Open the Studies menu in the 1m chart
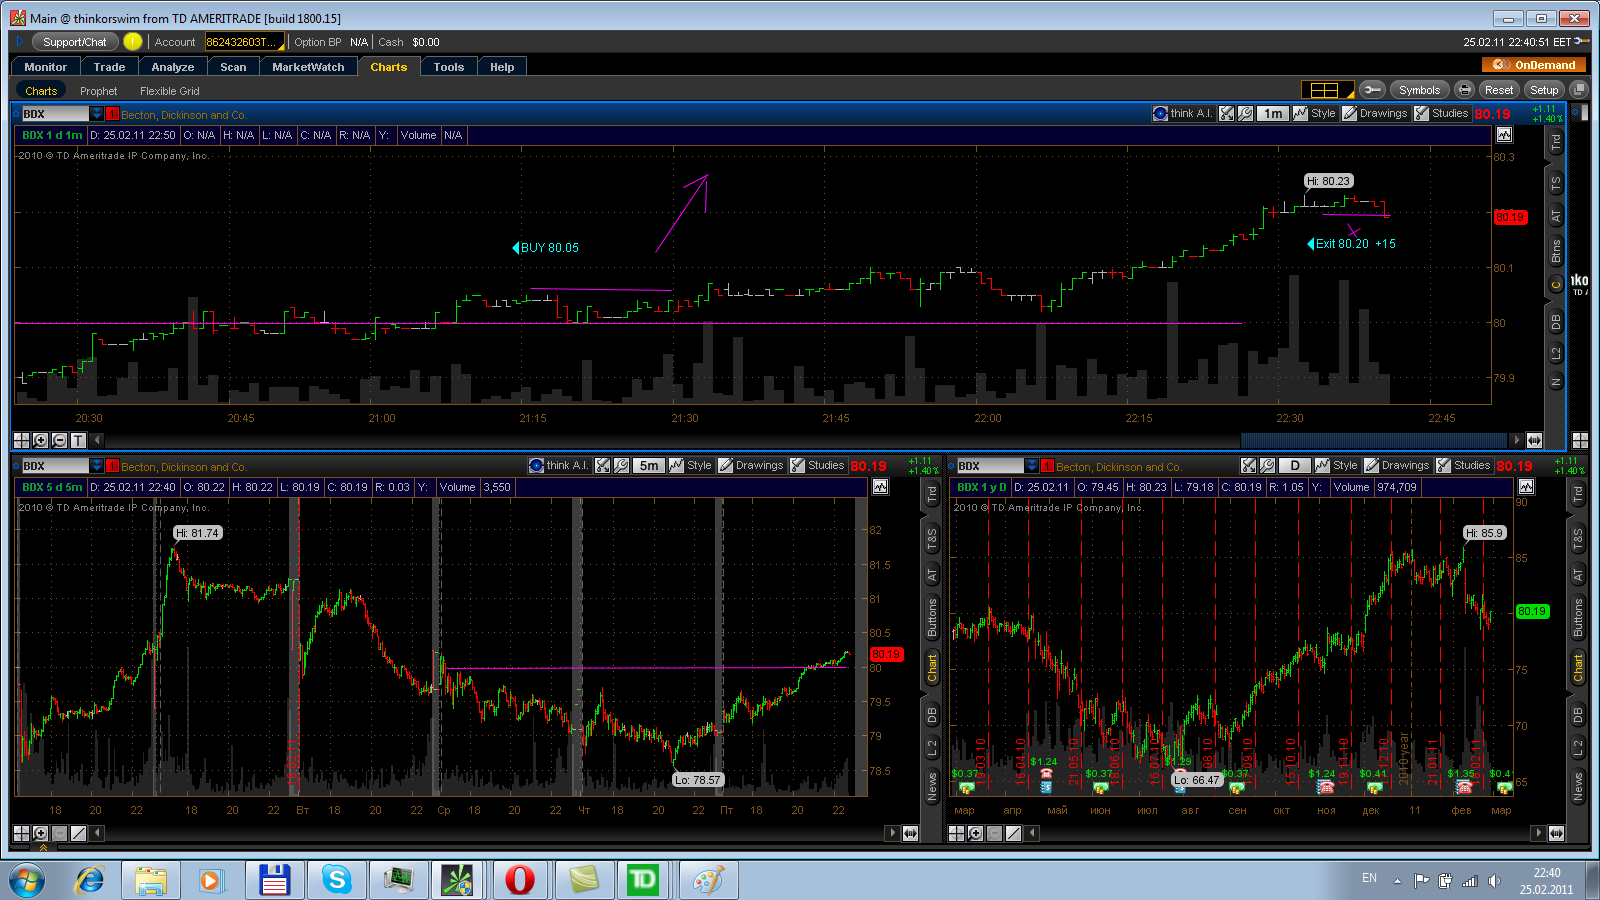The height and width of the screenshot is (900, 1600). (1441, 114)
